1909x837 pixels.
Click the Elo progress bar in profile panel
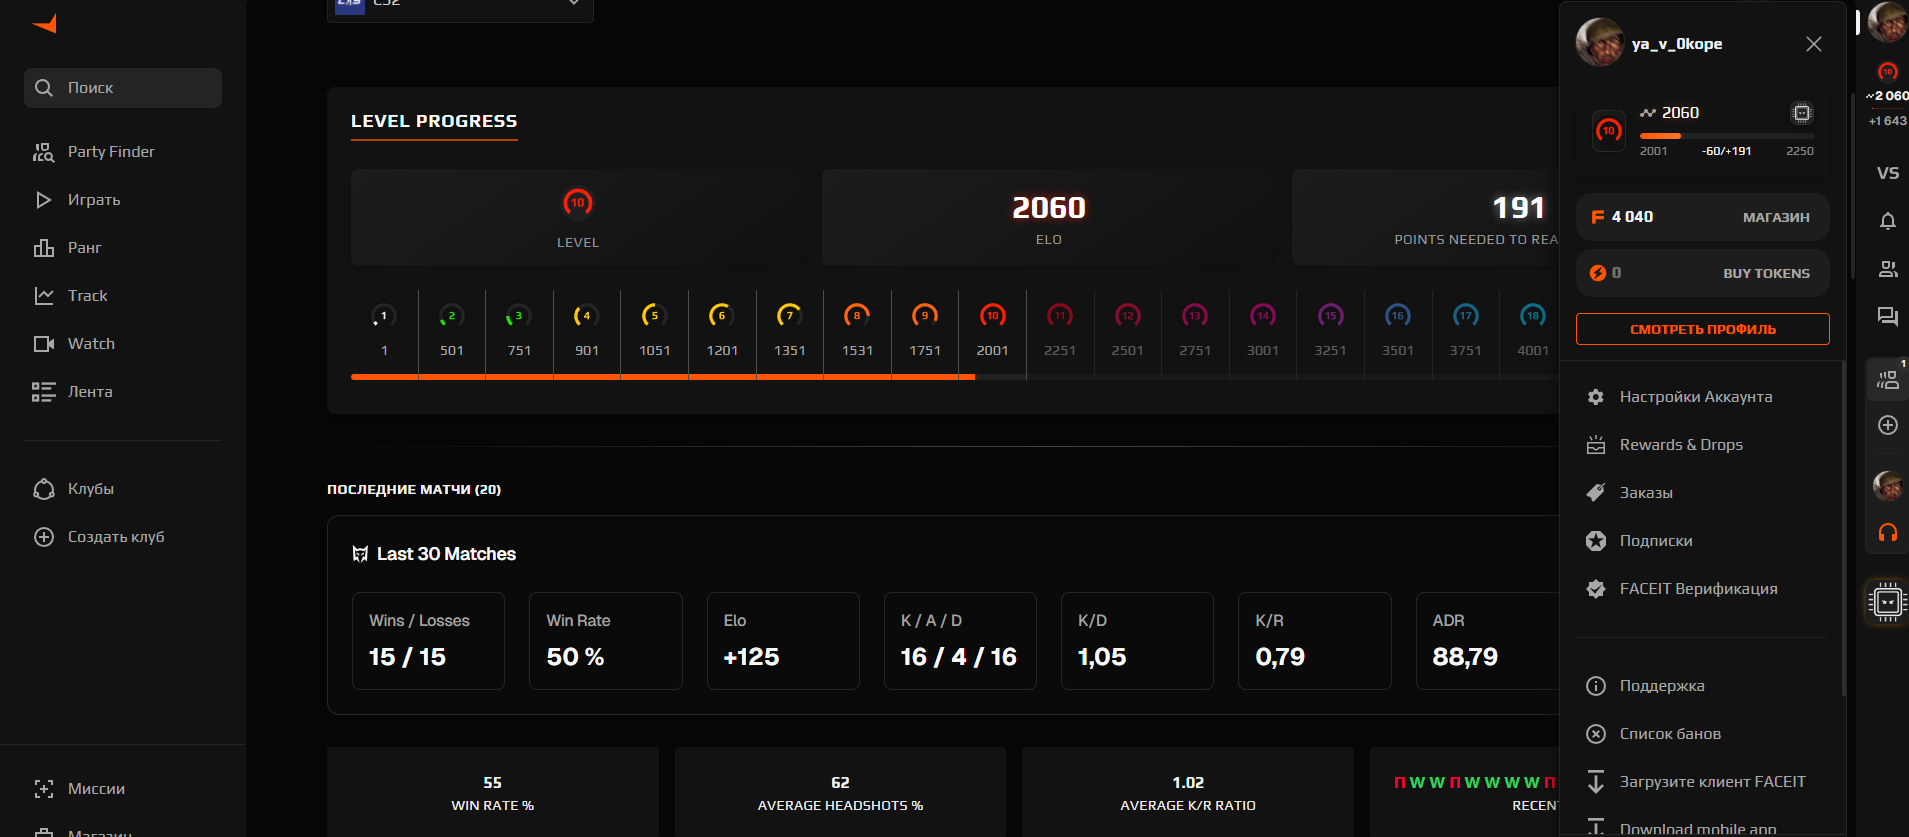[x=1726, y=136]
